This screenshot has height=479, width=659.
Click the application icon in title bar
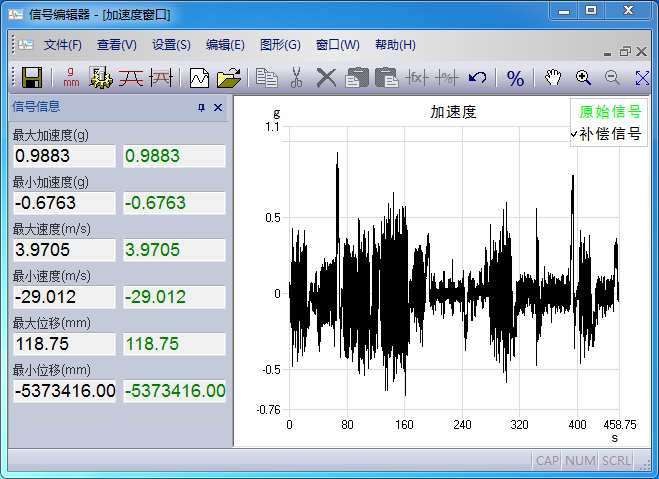coord(16,15)
